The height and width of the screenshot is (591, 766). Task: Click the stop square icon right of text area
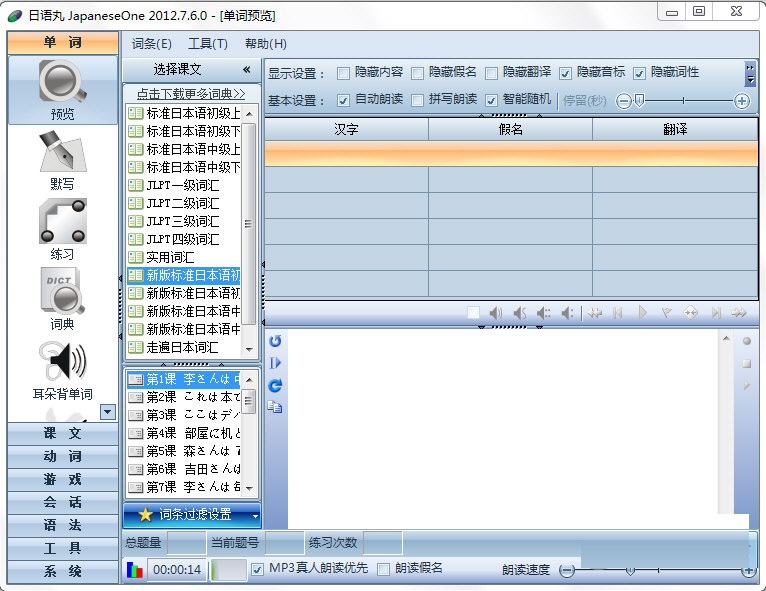(x=746, y=363)
